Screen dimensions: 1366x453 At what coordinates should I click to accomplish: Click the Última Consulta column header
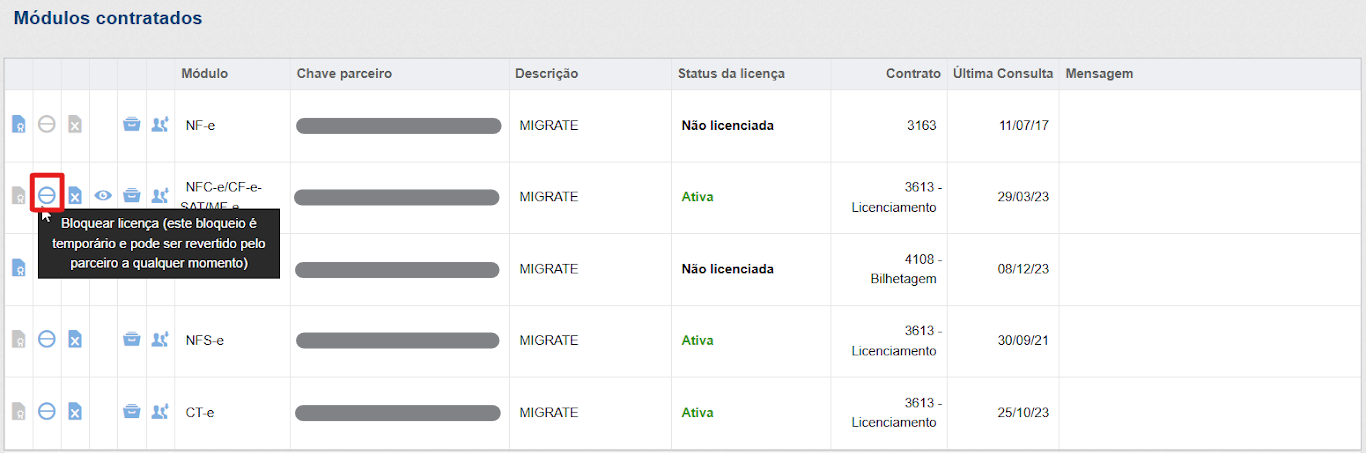coord(1002,74)
